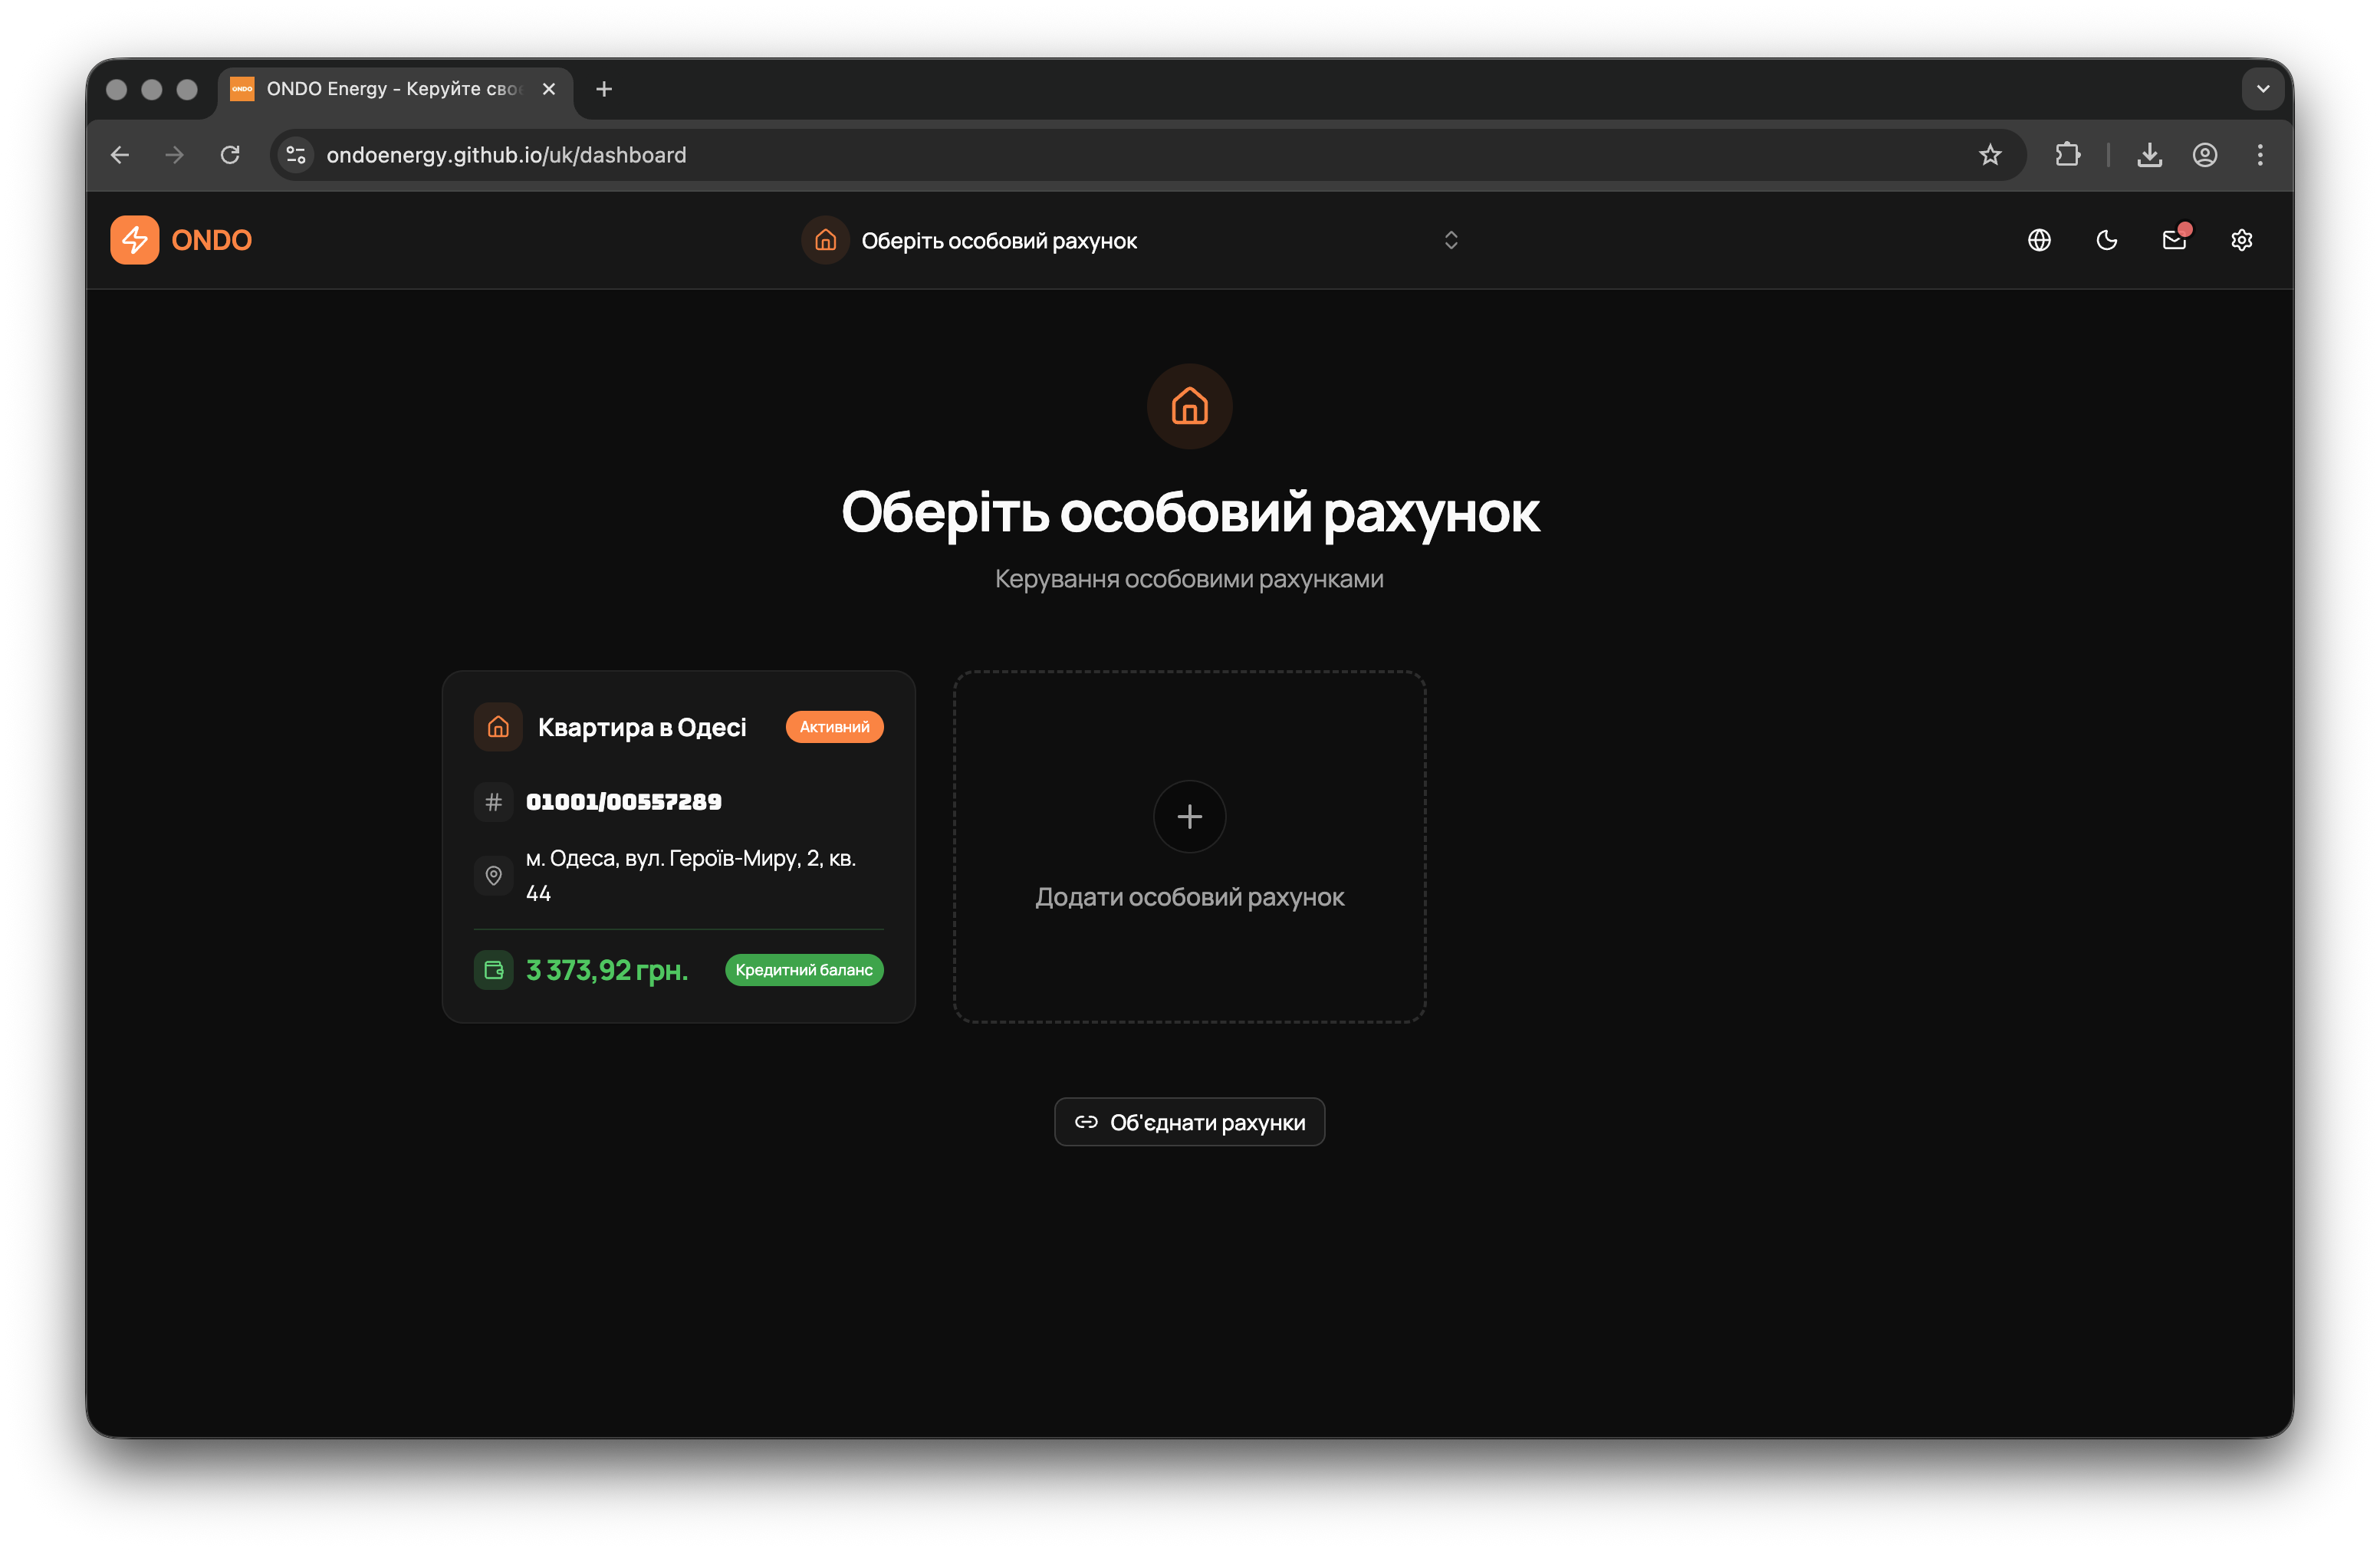Viewport: 2380px width, 1552px height.
Task: Switch to the ONDO Energy browser tab
Action: pos(390,89)
